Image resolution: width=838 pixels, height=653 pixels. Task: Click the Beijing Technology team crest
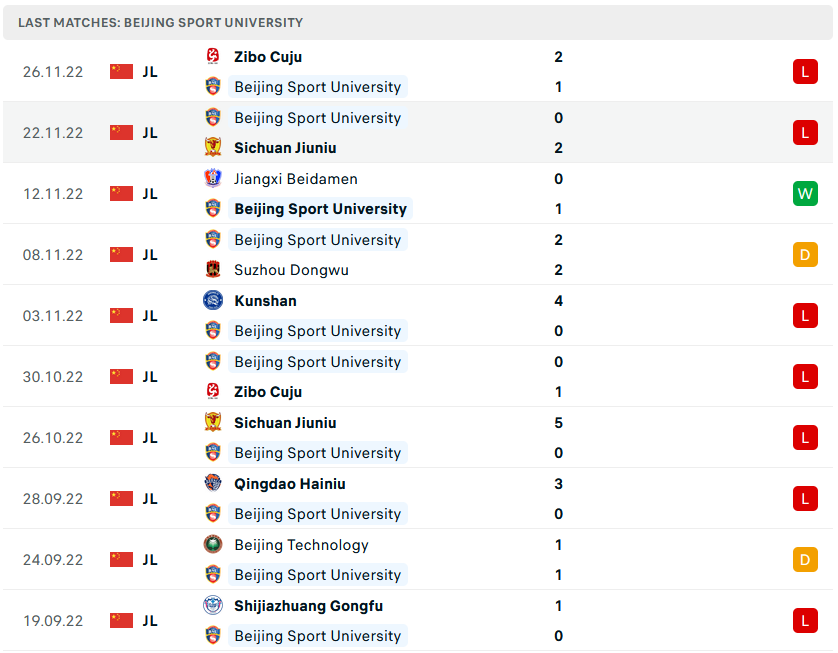pyautogui.click(x=212, y=545)
